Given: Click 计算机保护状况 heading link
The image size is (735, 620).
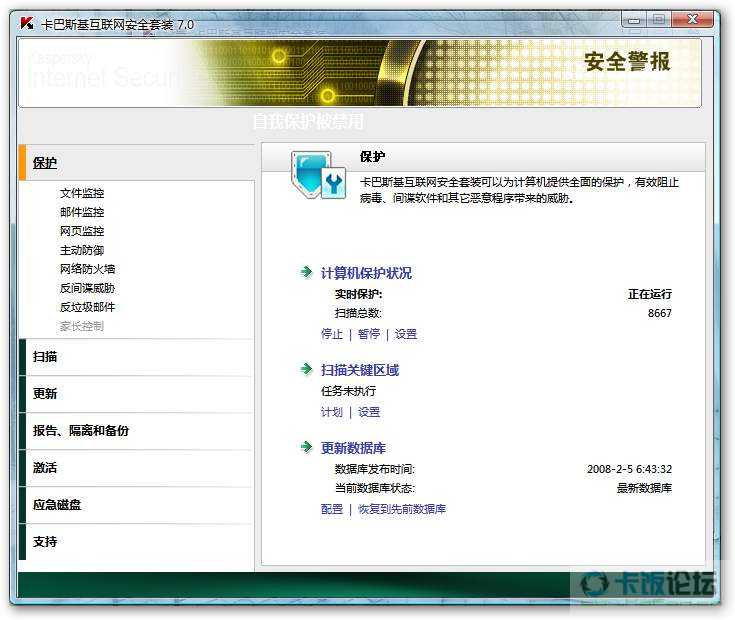Looking at the screenshot, I should coord(366,273).
